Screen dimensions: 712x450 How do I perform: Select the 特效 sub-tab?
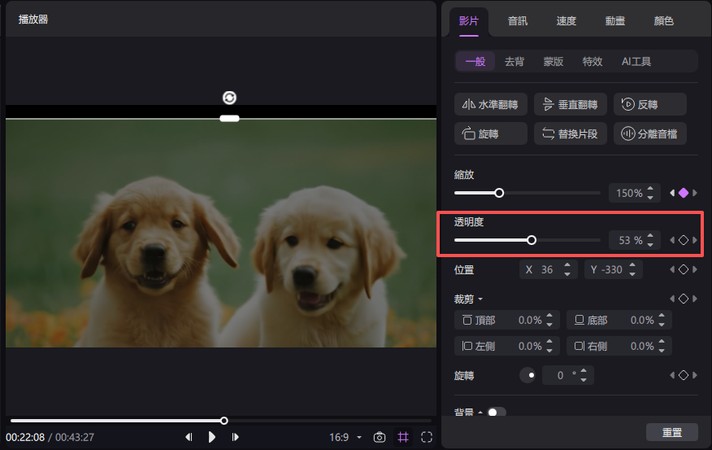[x=593, y=61]
